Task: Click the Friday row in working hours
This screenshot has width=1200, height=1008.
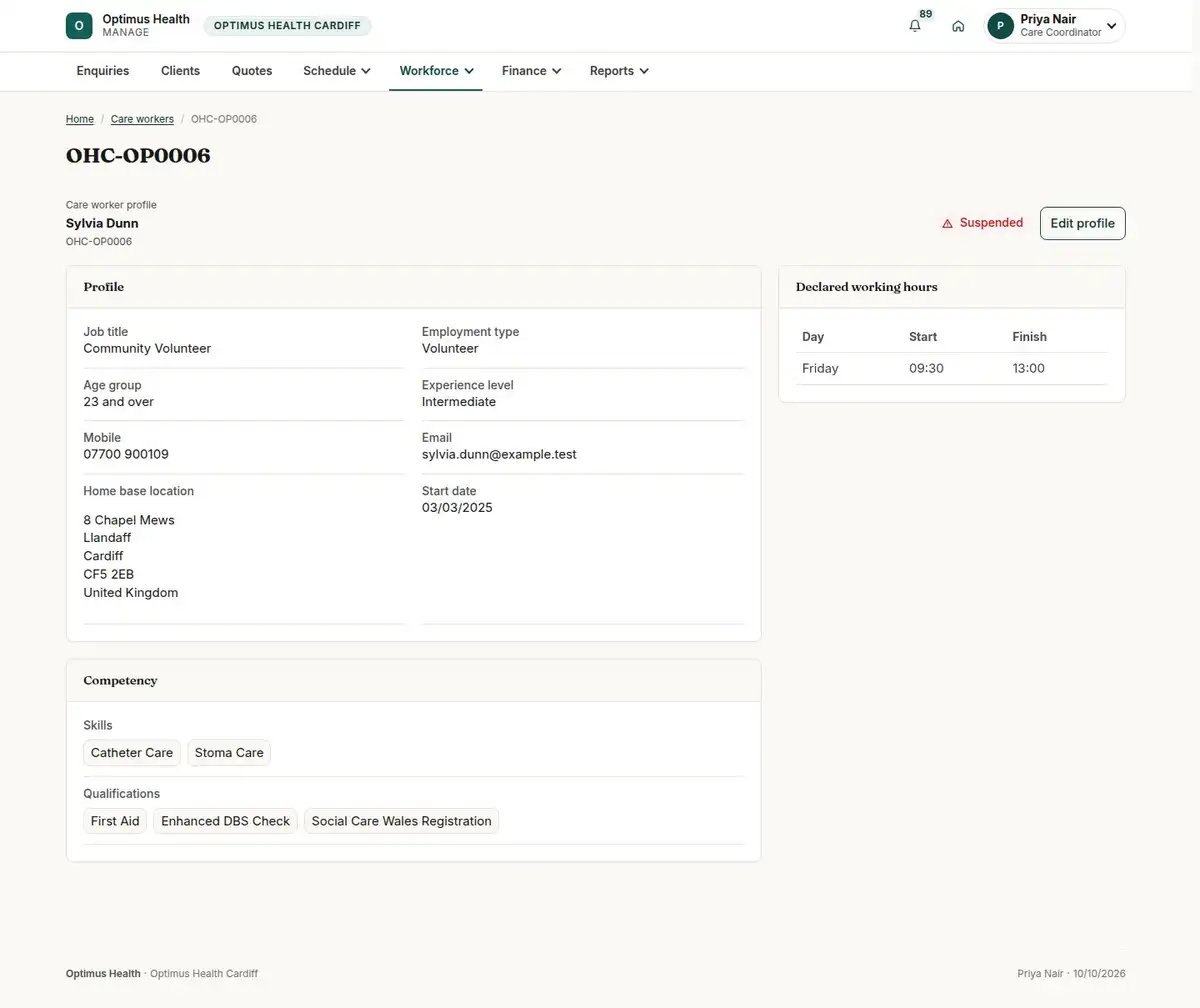Action: pos(952,369)
